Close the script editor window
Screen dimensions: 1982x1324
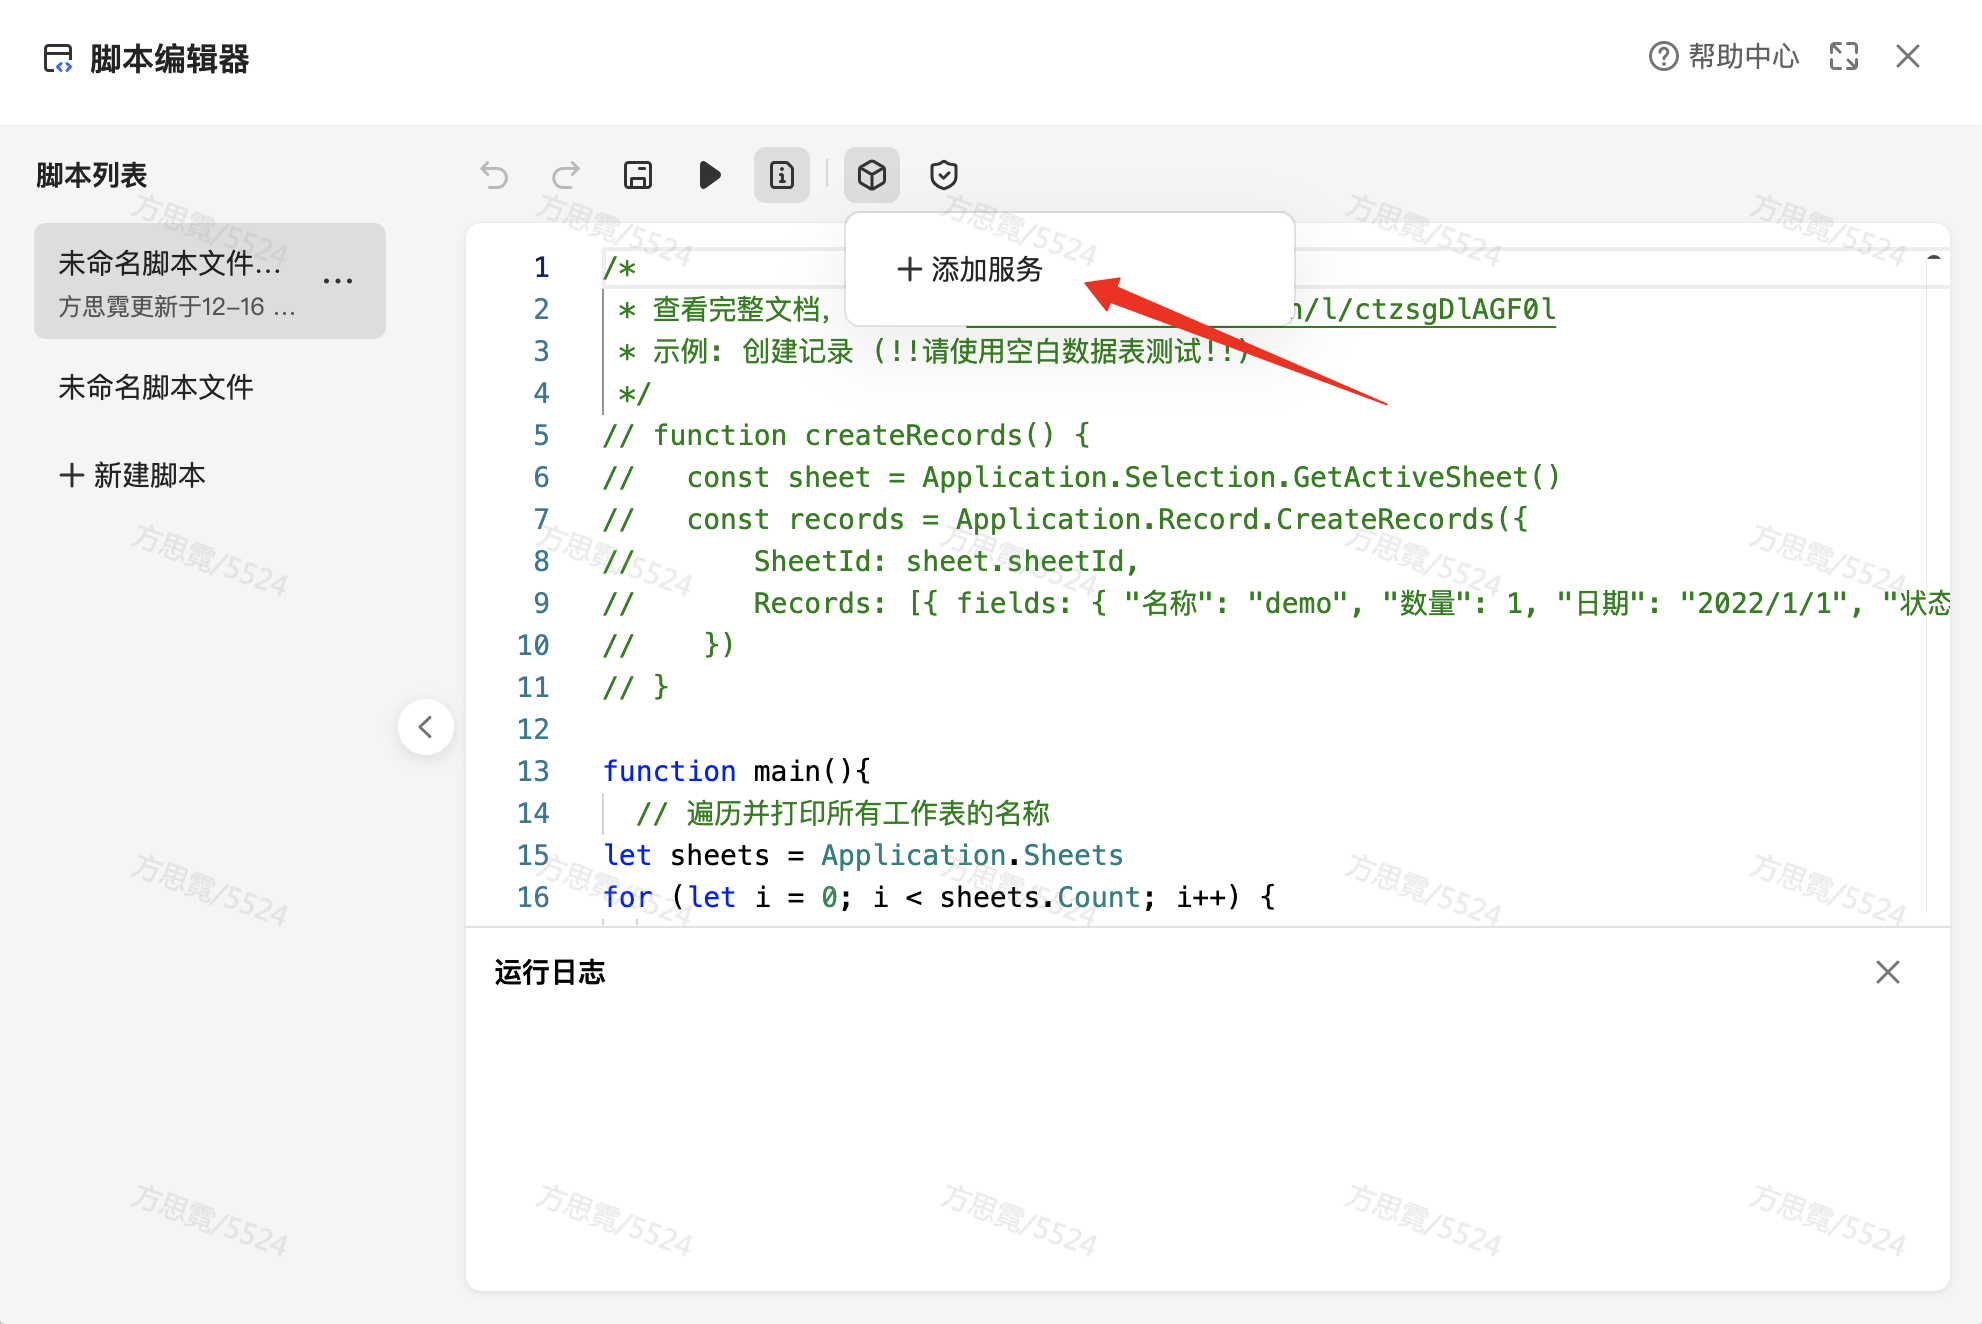click(1908, 57)
